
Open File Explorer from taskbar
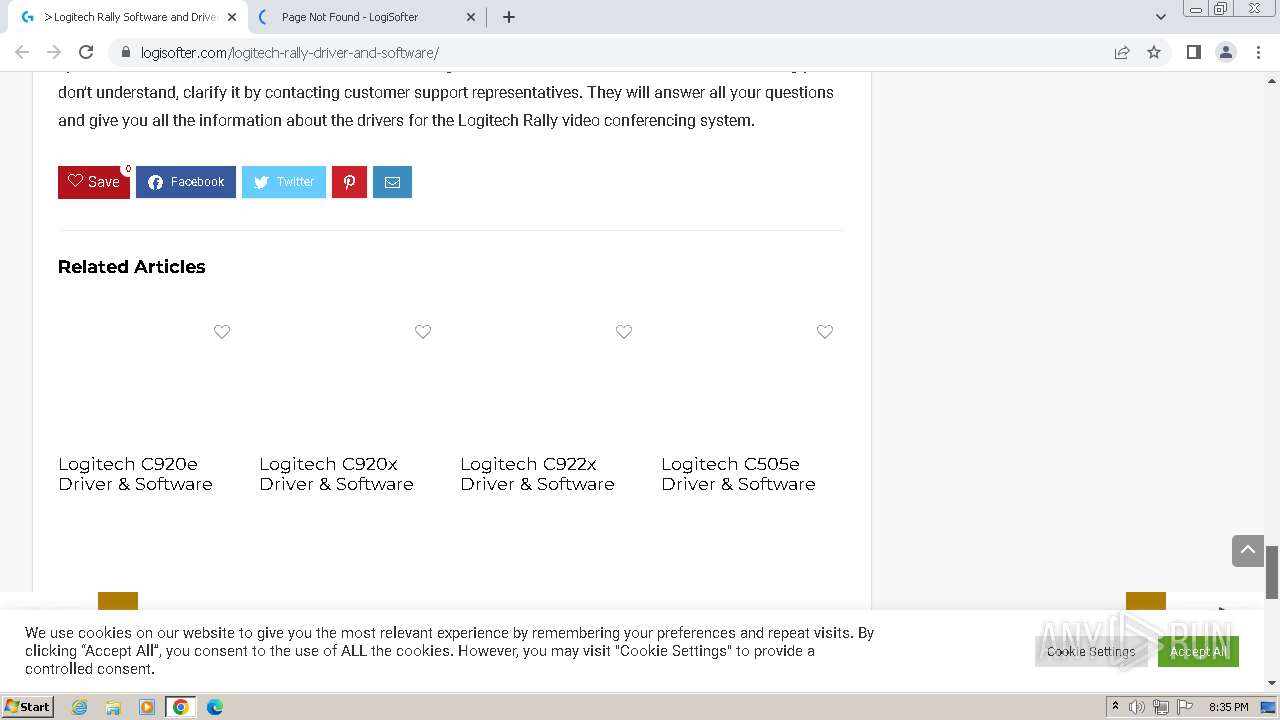click(113, 707)
